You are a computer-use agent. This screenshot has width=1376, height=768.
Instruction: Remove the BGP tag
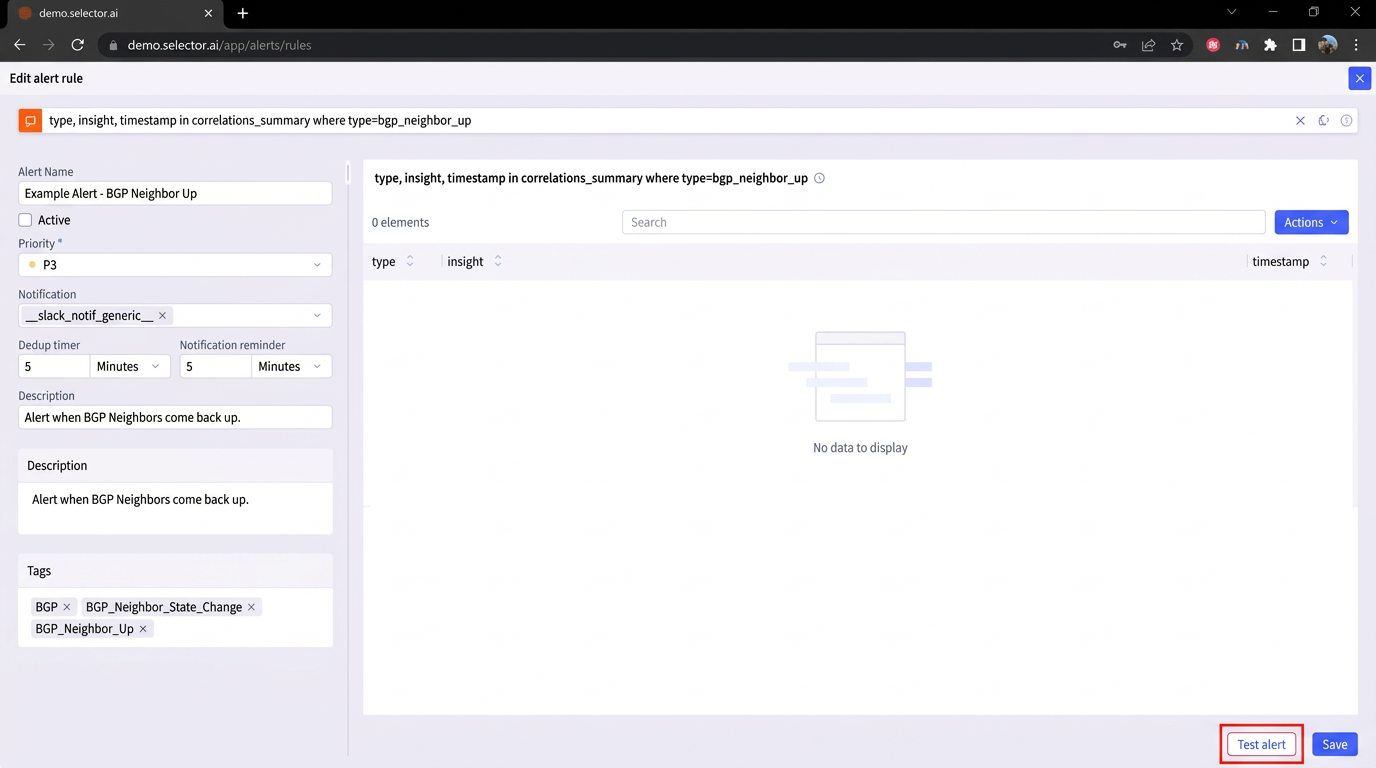[x=67, y=607]
